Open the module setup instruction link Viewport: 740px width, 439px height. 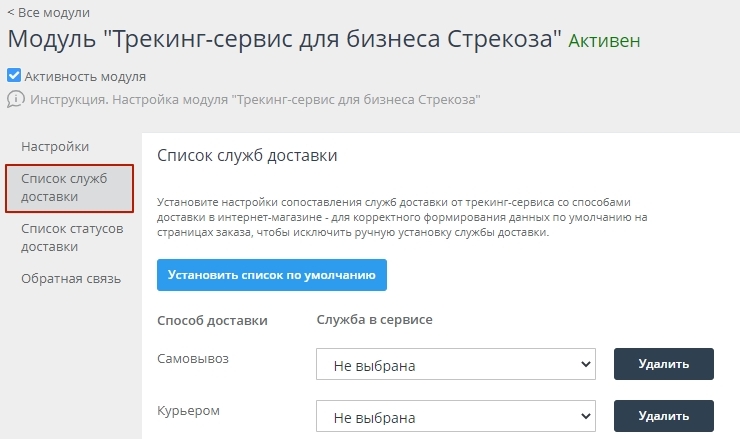(255, 99)
